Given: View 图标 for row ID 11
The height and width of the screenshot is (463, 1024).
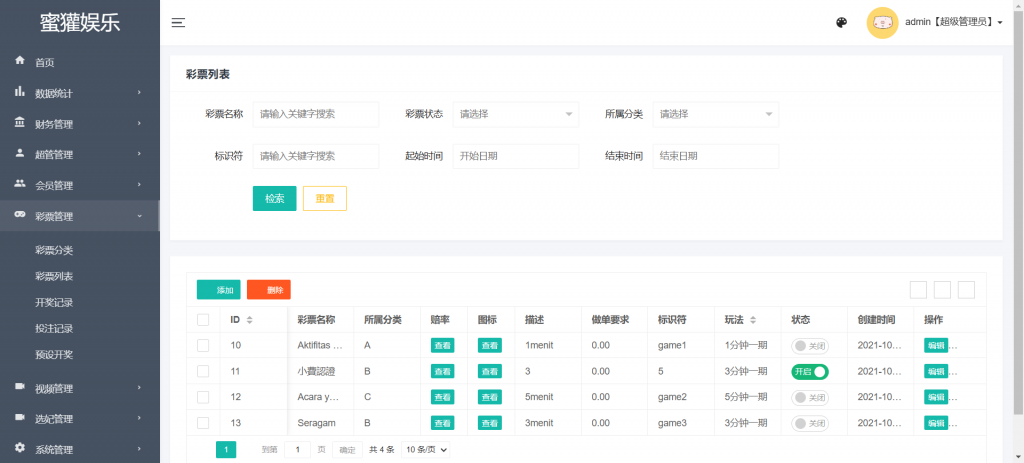Looking at the screenshot, I should (x=490, y=371).
